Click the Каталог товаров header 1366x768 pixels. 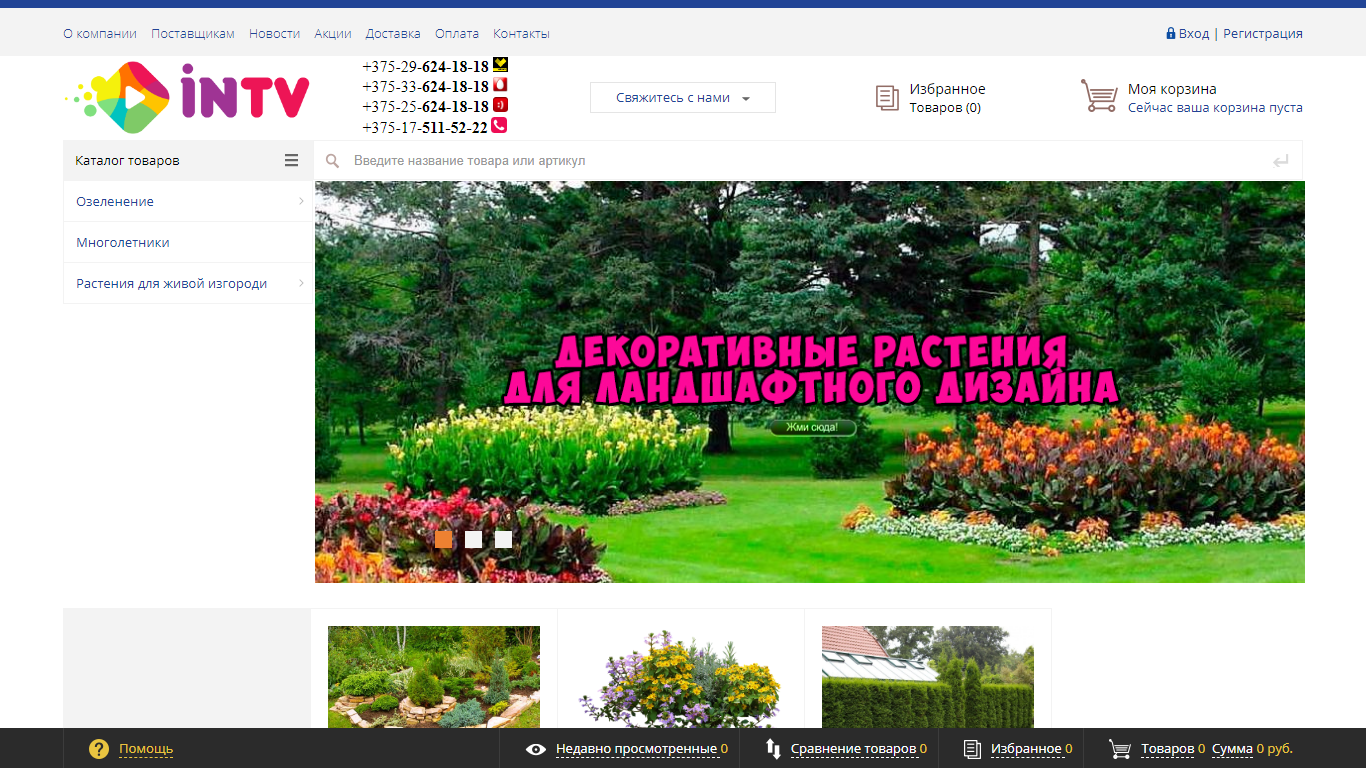tap(188, 160)
